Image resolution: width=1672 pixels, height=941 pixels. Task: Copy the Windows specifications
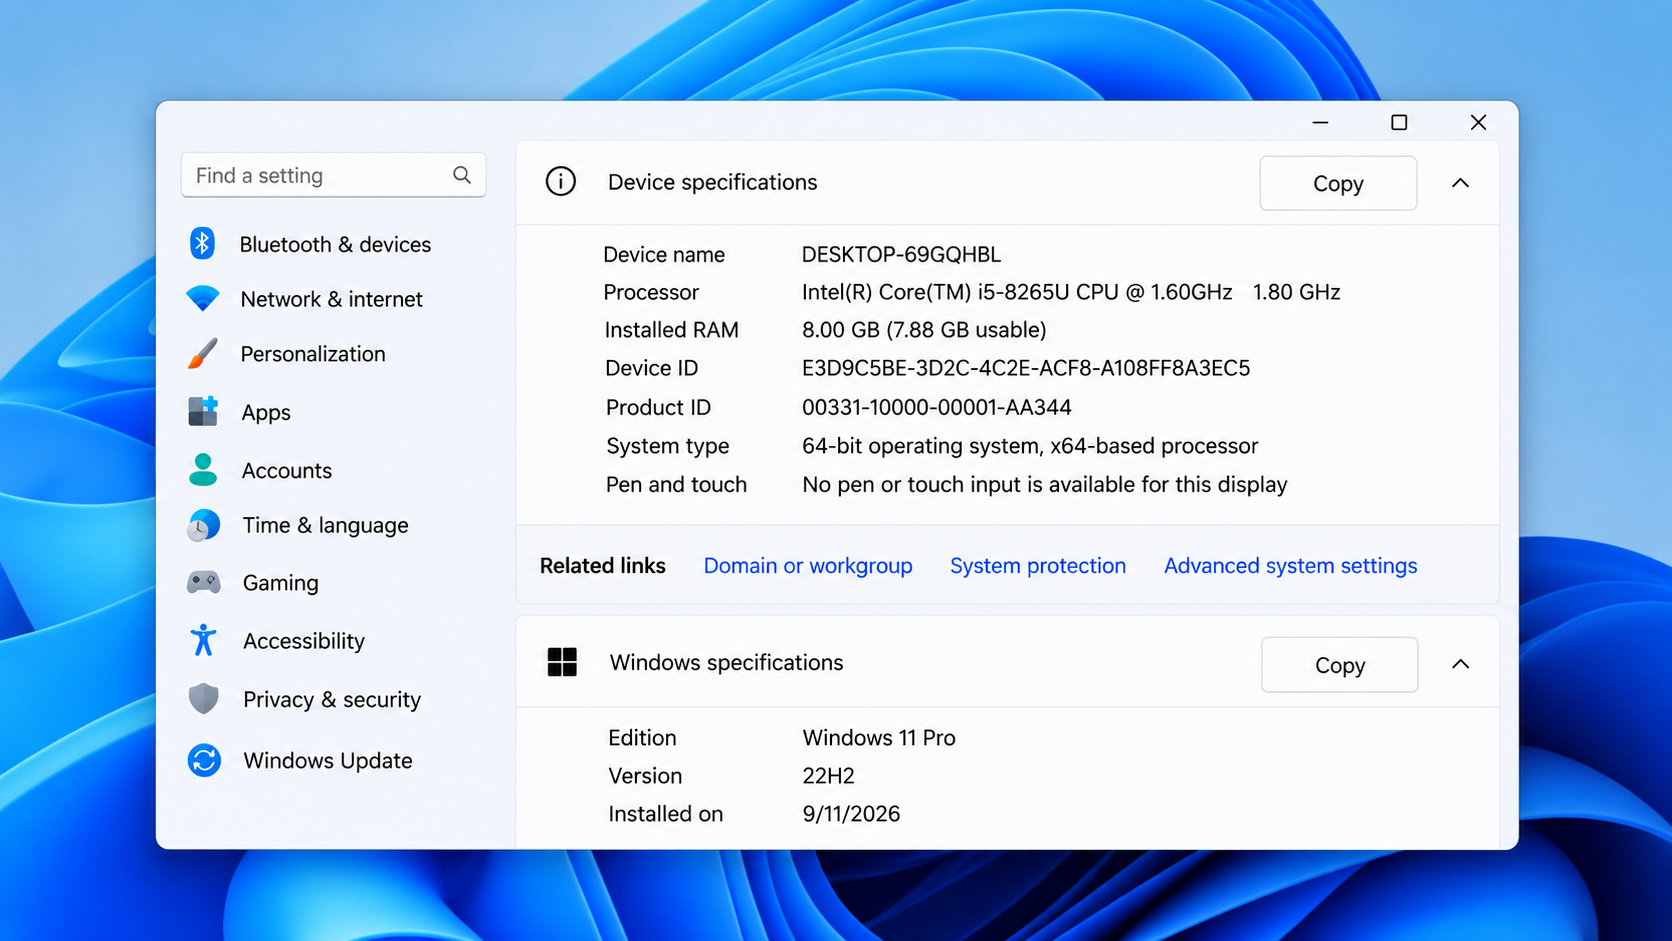coord(1339,664)
